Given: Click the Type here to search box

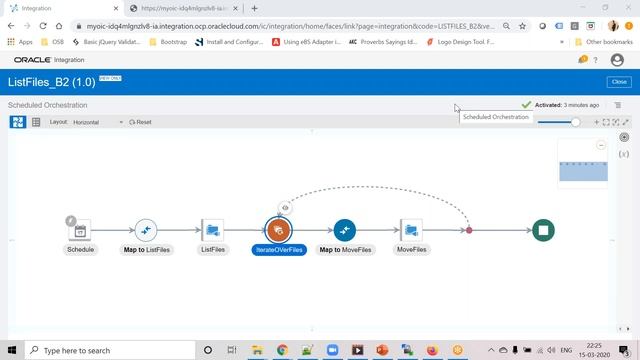Looking at the screenshot, I should coord(110,350).
